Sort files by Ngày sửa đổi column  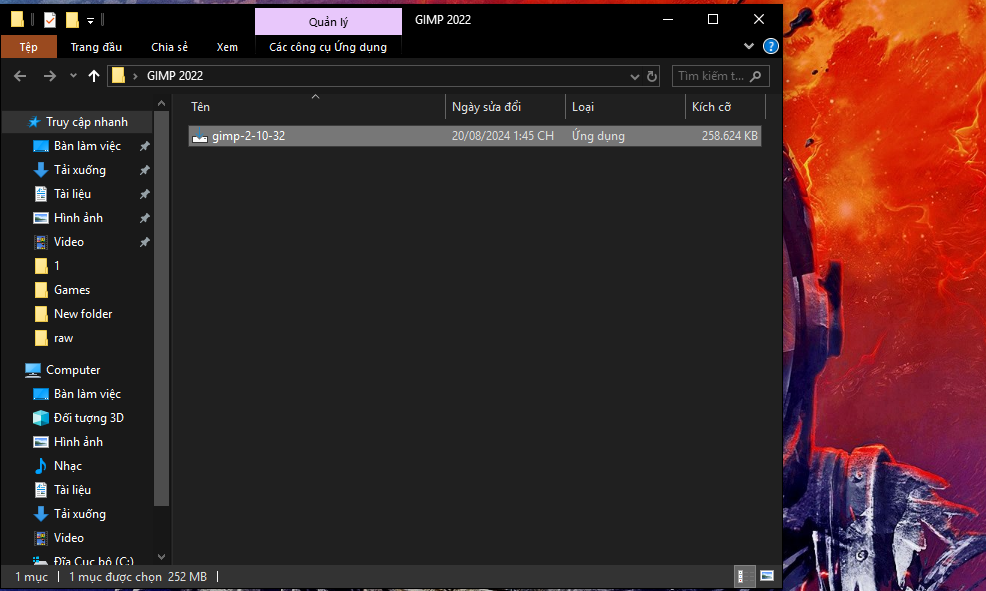pyautogui.click(x=486, y=107)
